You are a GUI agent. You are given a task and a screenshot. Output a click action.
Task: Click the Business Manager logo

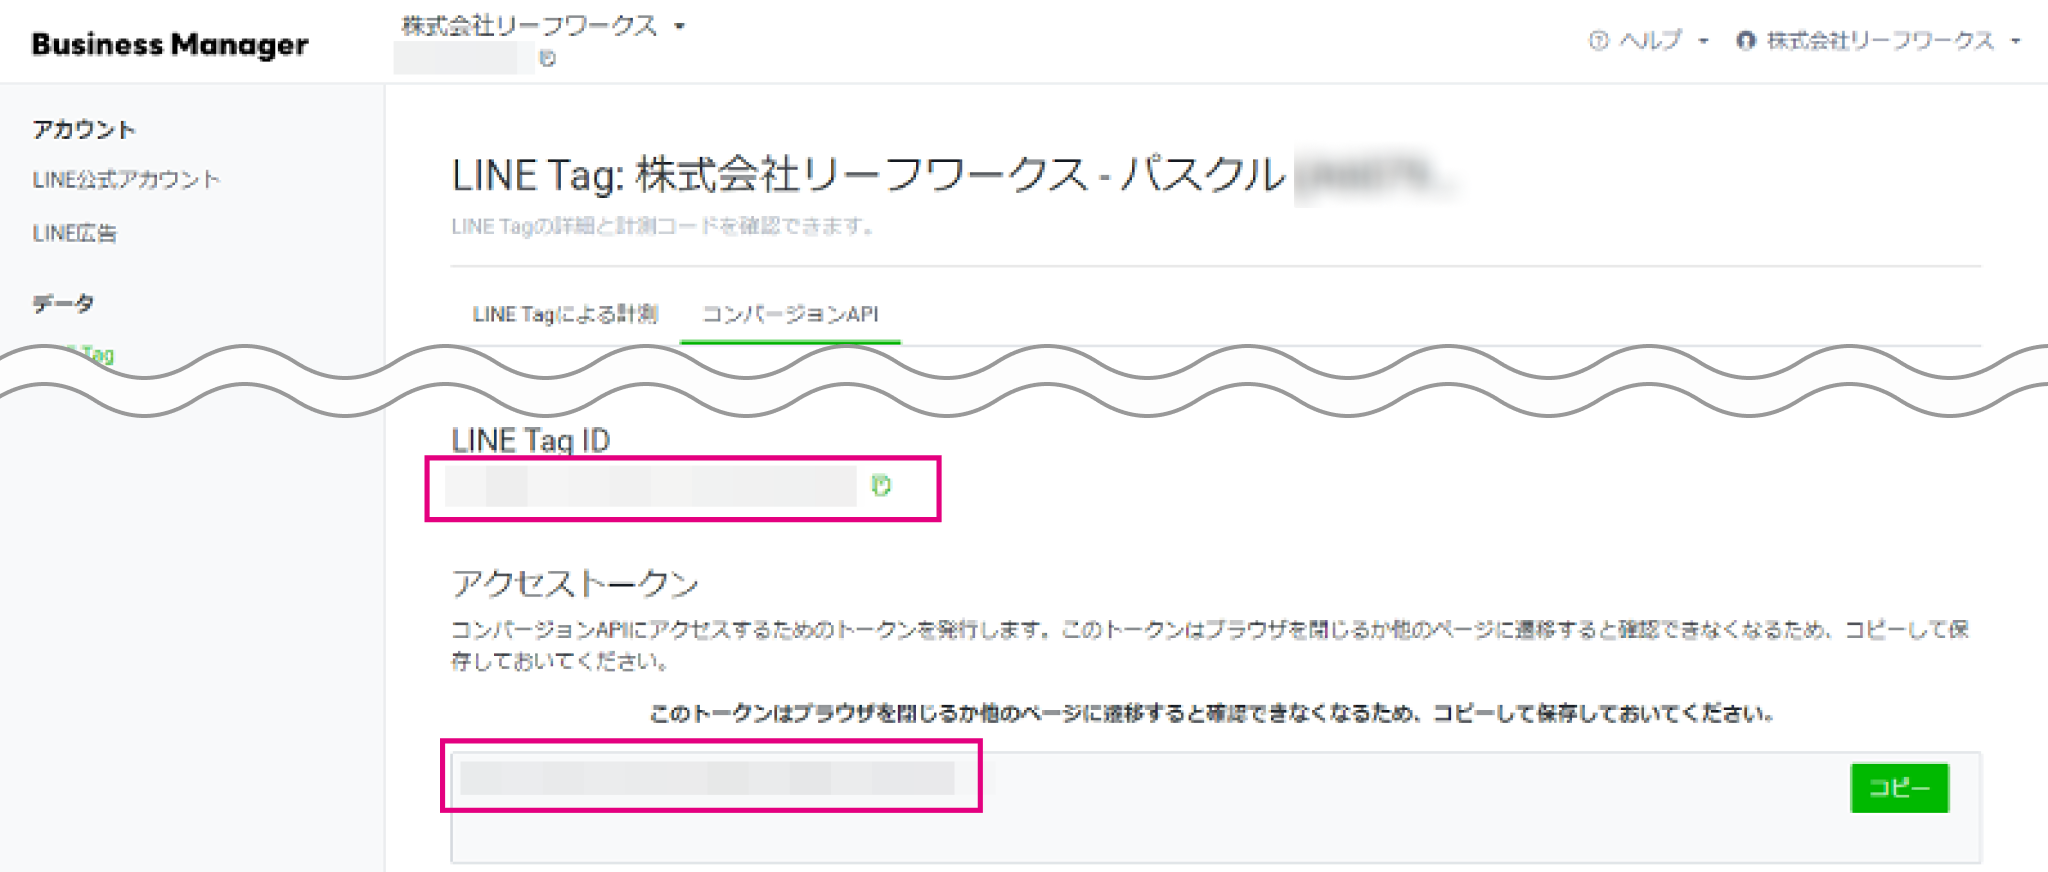(170, 45)
